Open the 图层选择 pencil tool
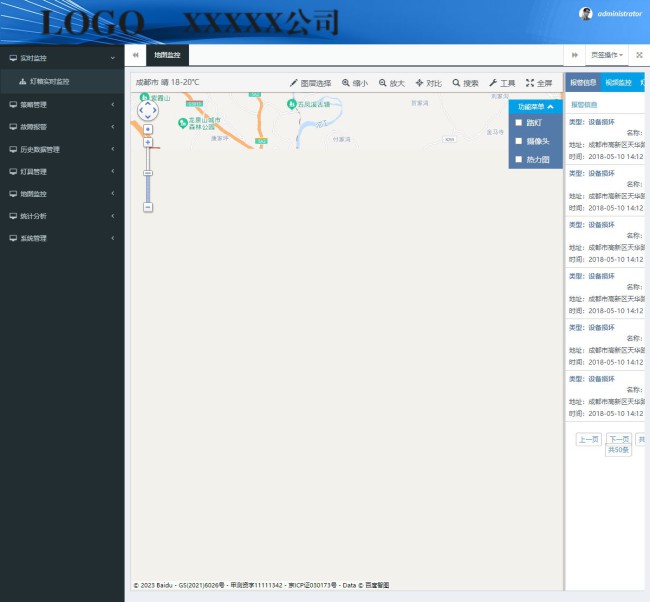This screenshot has height=602, width=650. click(310, 83)
